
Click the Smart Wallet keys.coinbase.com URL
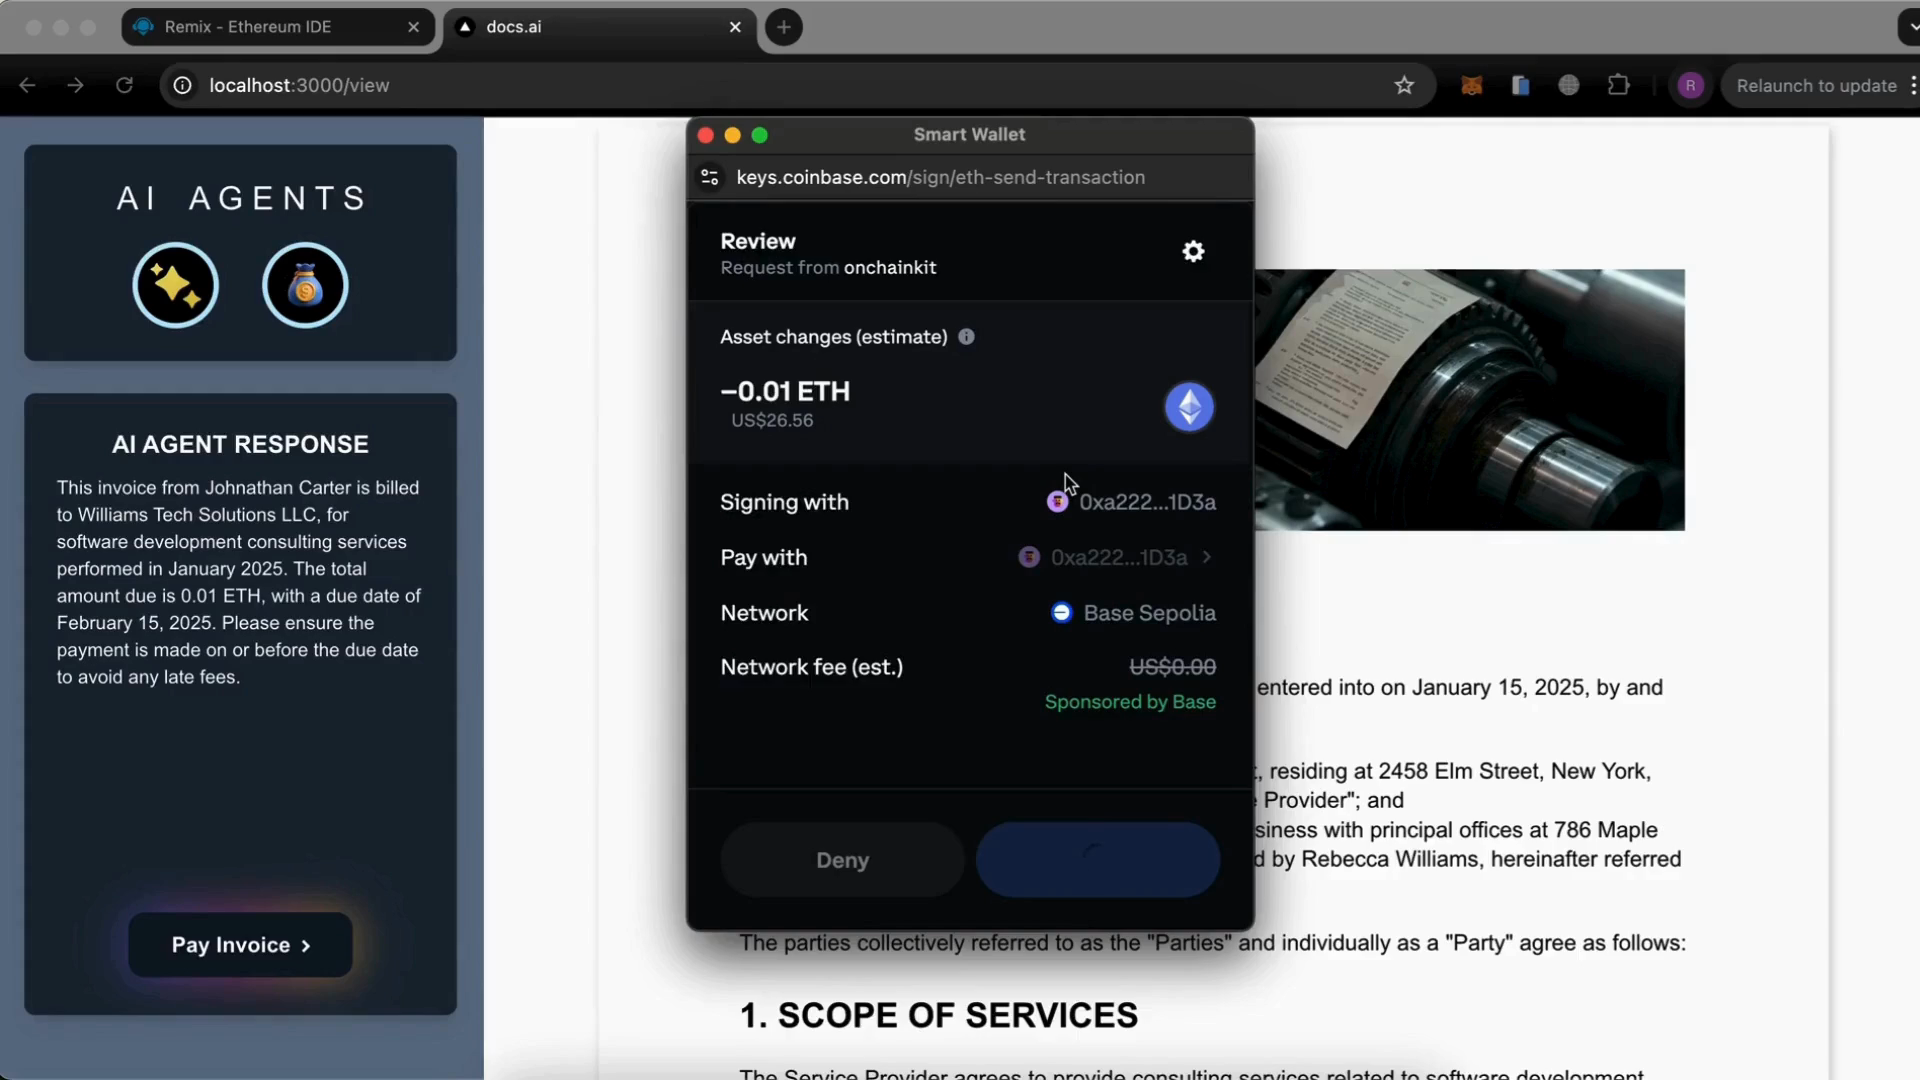click(941, 177)
